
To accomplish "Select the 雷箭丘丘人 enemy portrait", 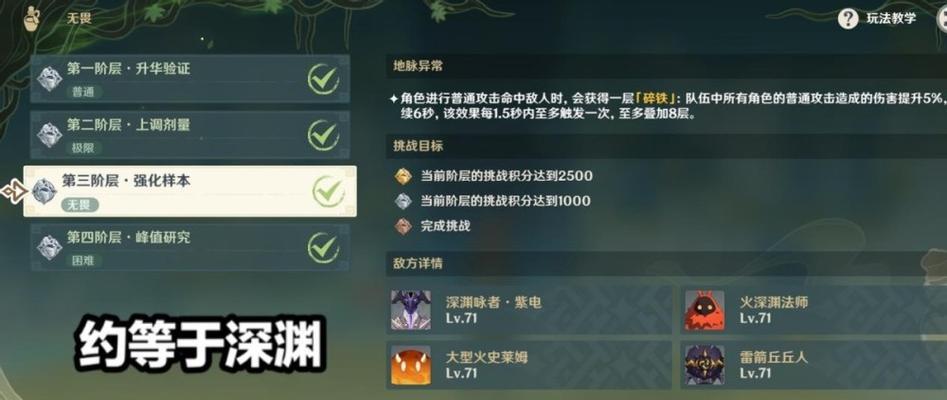I will 704,365.
